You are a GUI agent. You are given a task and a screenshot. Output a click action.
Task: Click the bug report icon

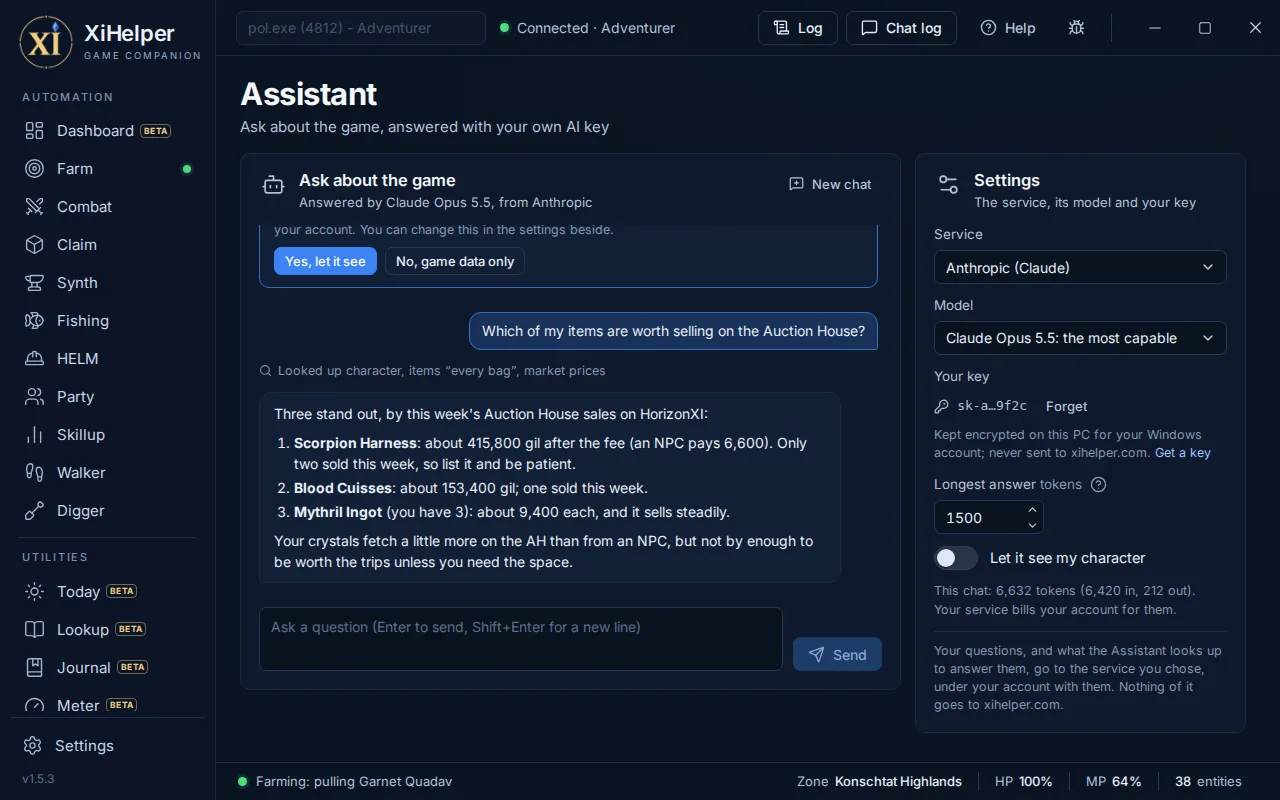point(1076,28)
